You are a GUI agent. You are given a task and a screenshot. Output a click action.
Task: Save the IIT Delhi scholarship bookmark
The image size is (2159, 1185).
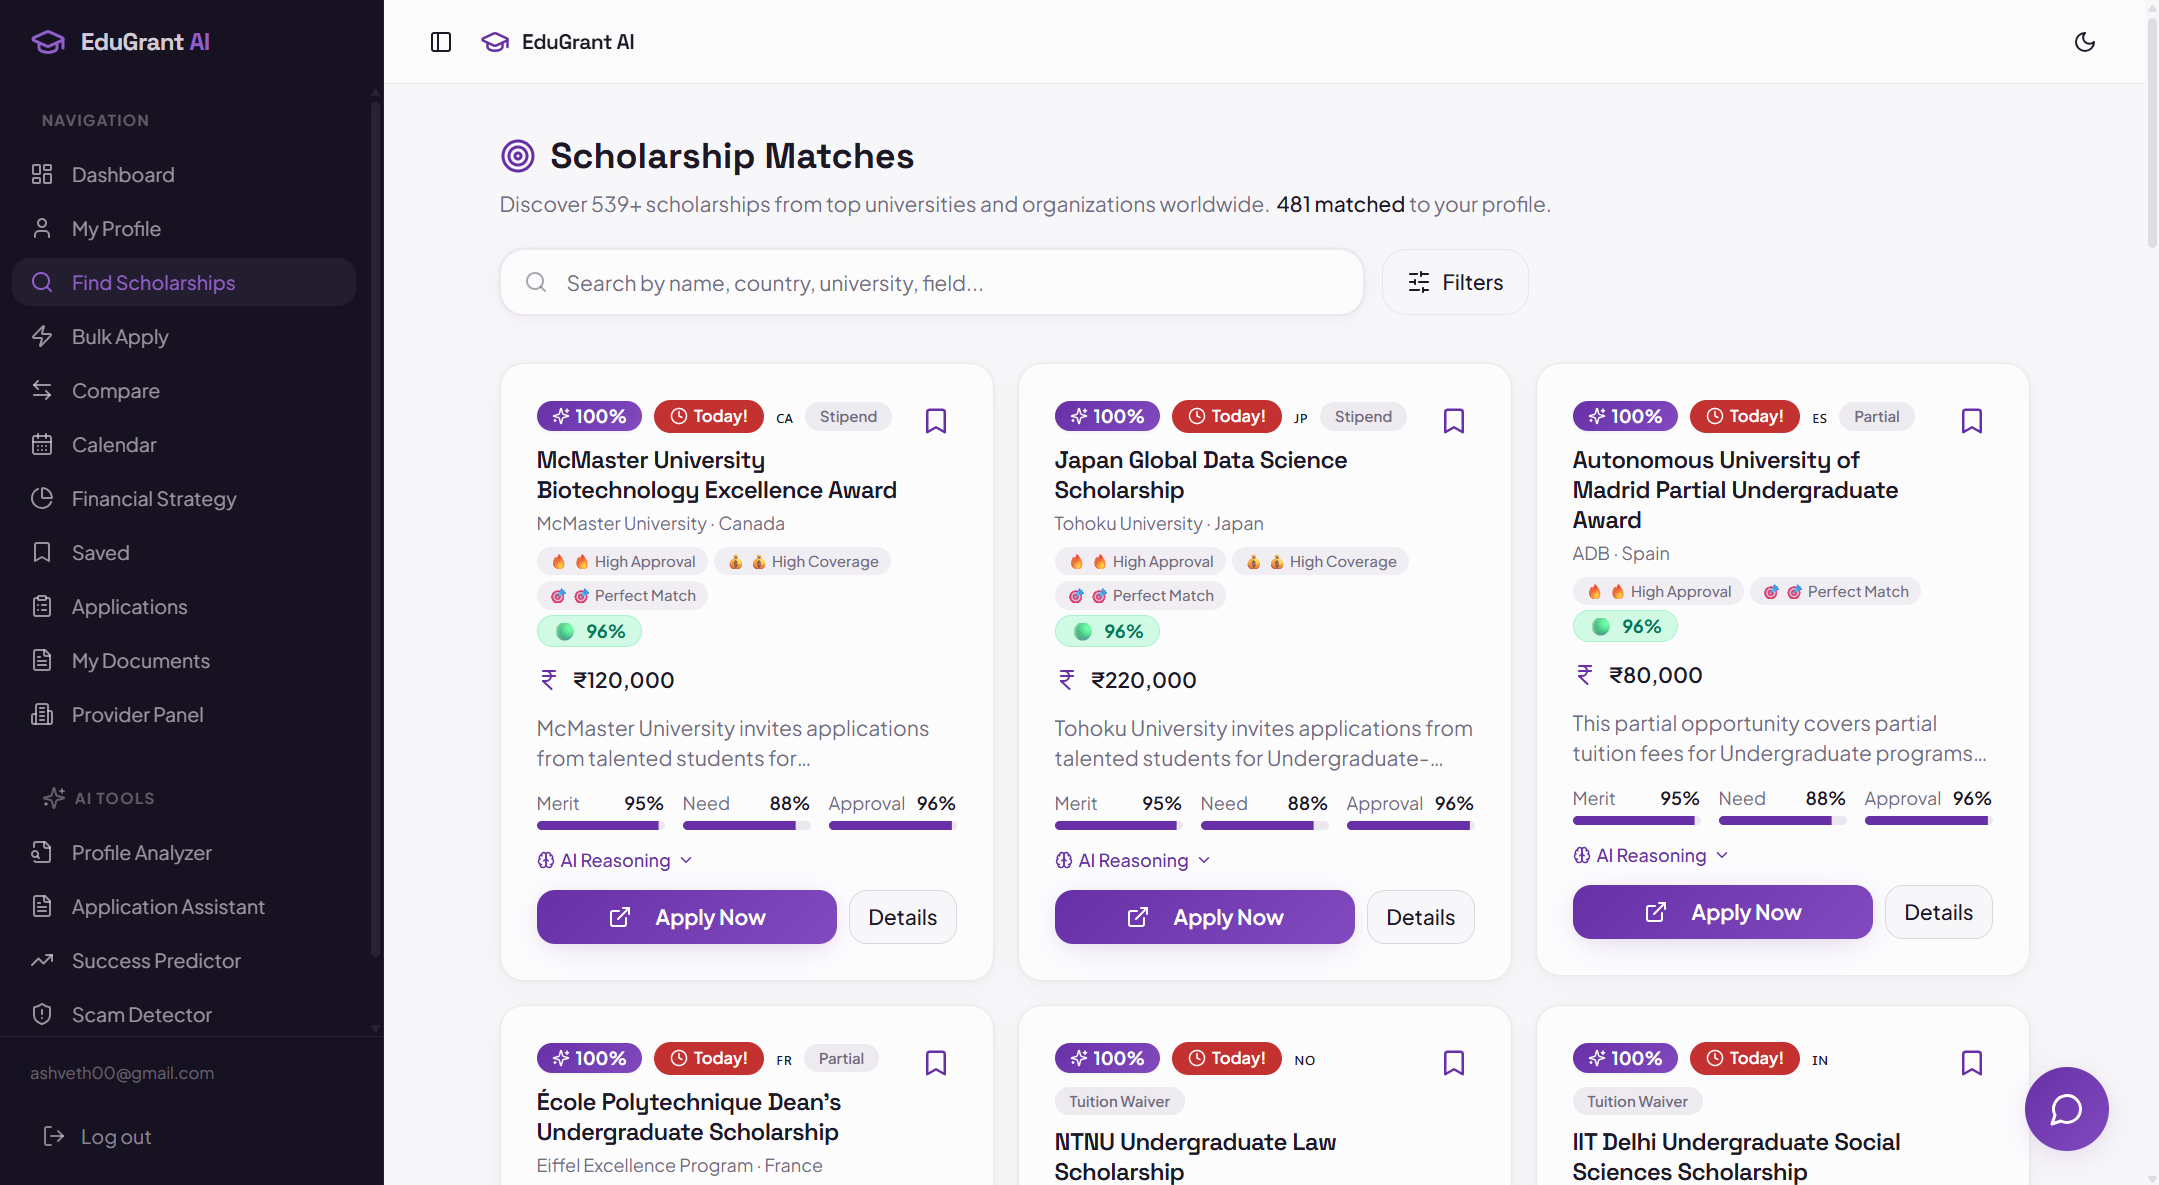(1972, 1063)
